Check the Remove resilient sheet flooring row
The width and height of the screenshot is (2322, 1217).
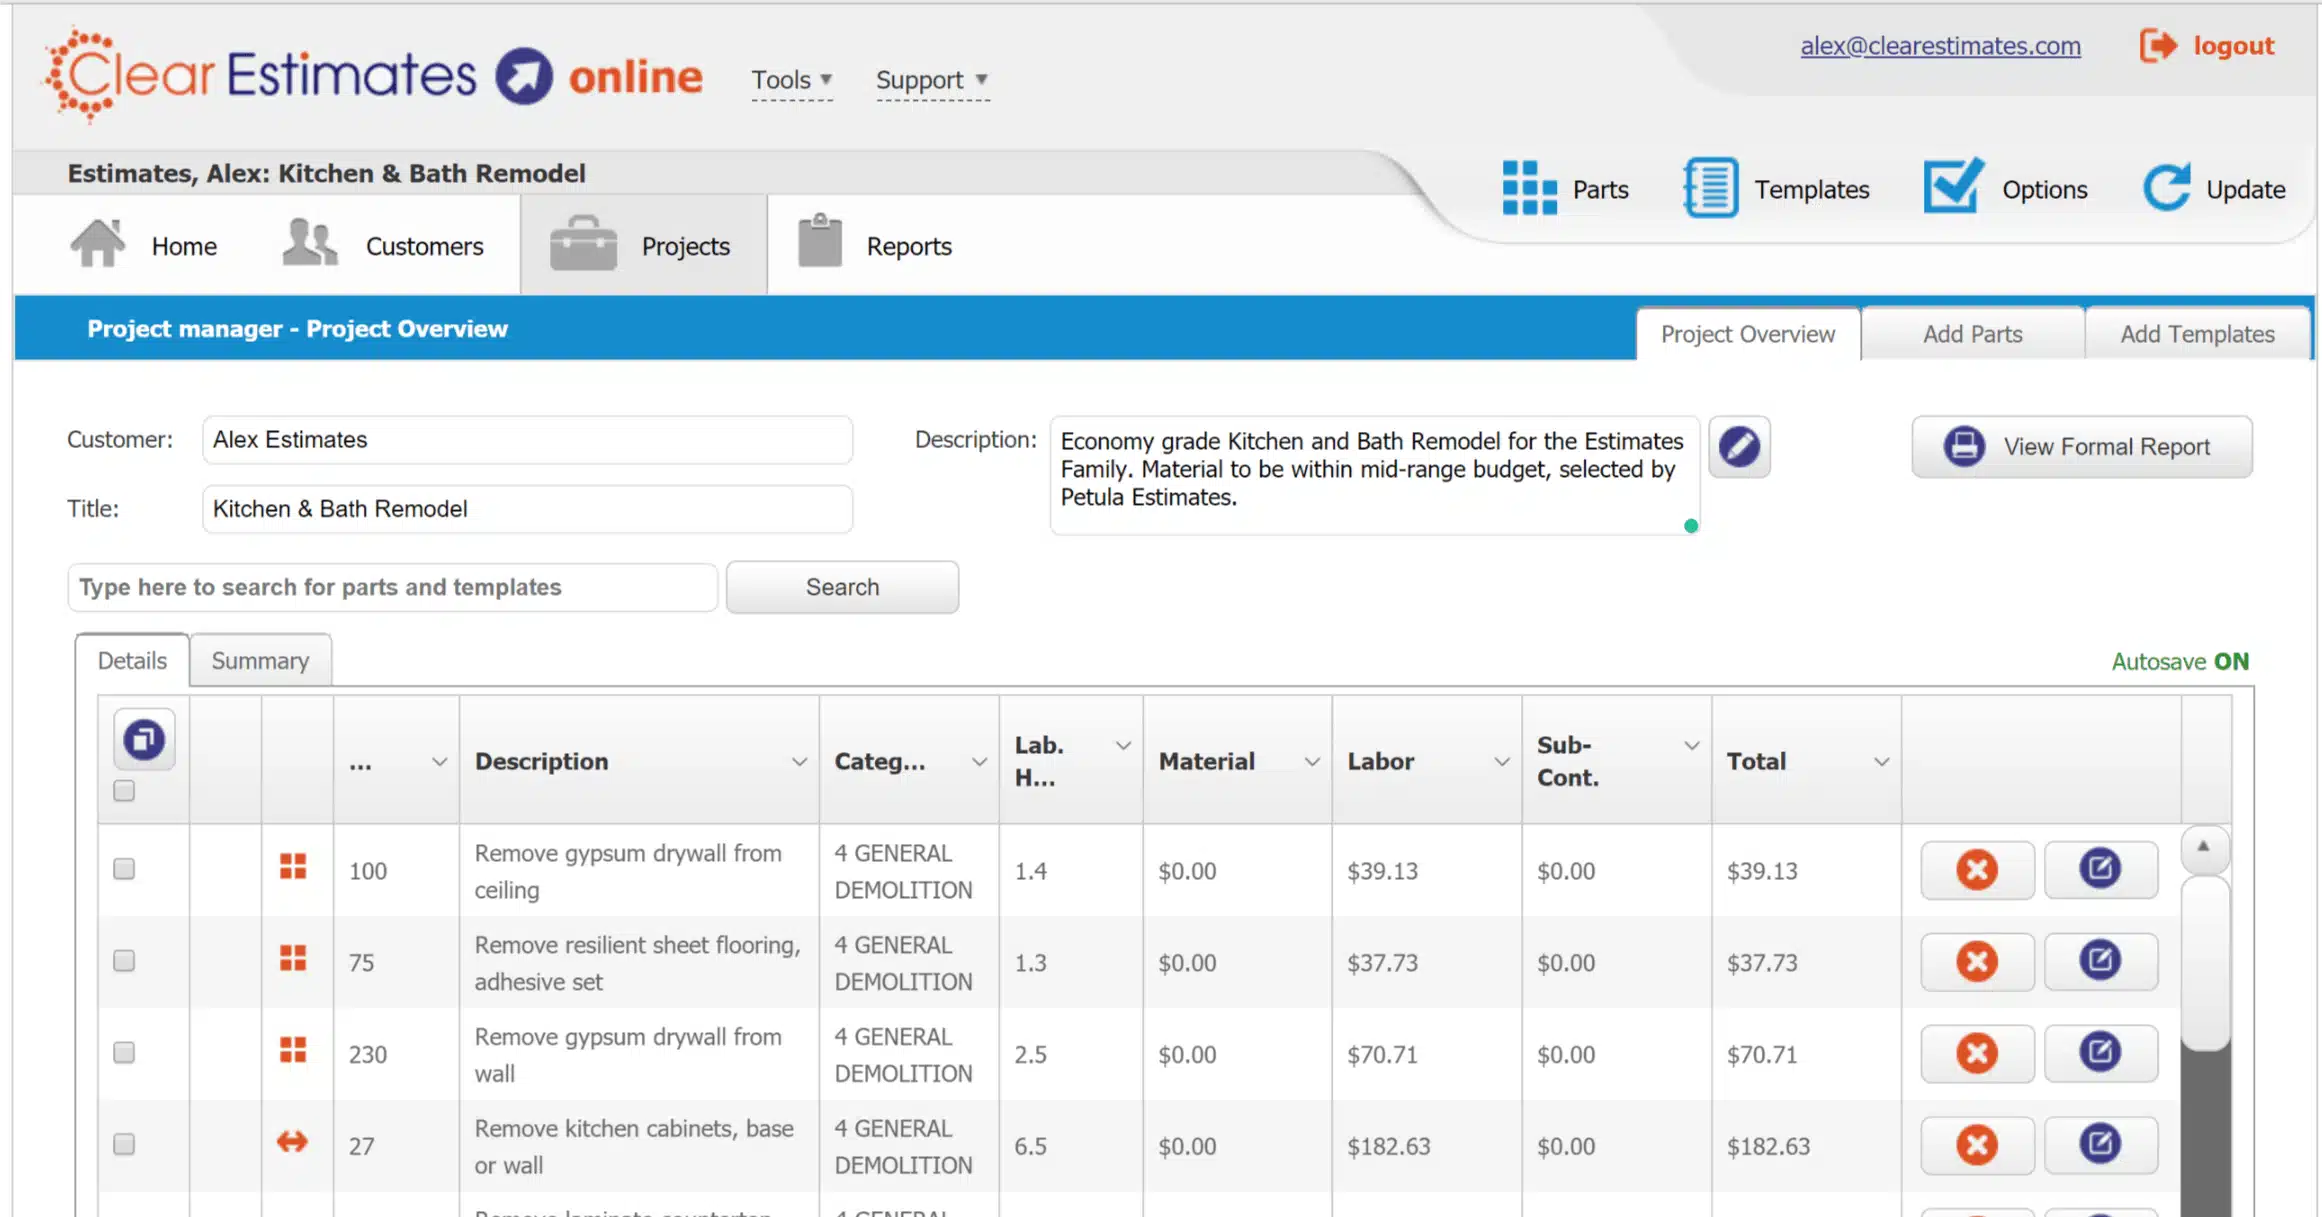pyautogui.click(x=124, y=961)
